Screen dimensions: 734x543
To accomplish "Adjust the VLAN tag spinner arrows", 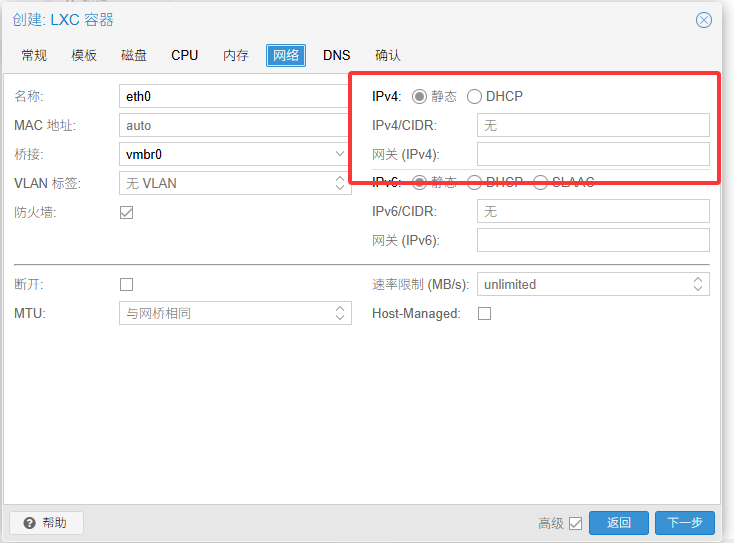I will [340, 183].
